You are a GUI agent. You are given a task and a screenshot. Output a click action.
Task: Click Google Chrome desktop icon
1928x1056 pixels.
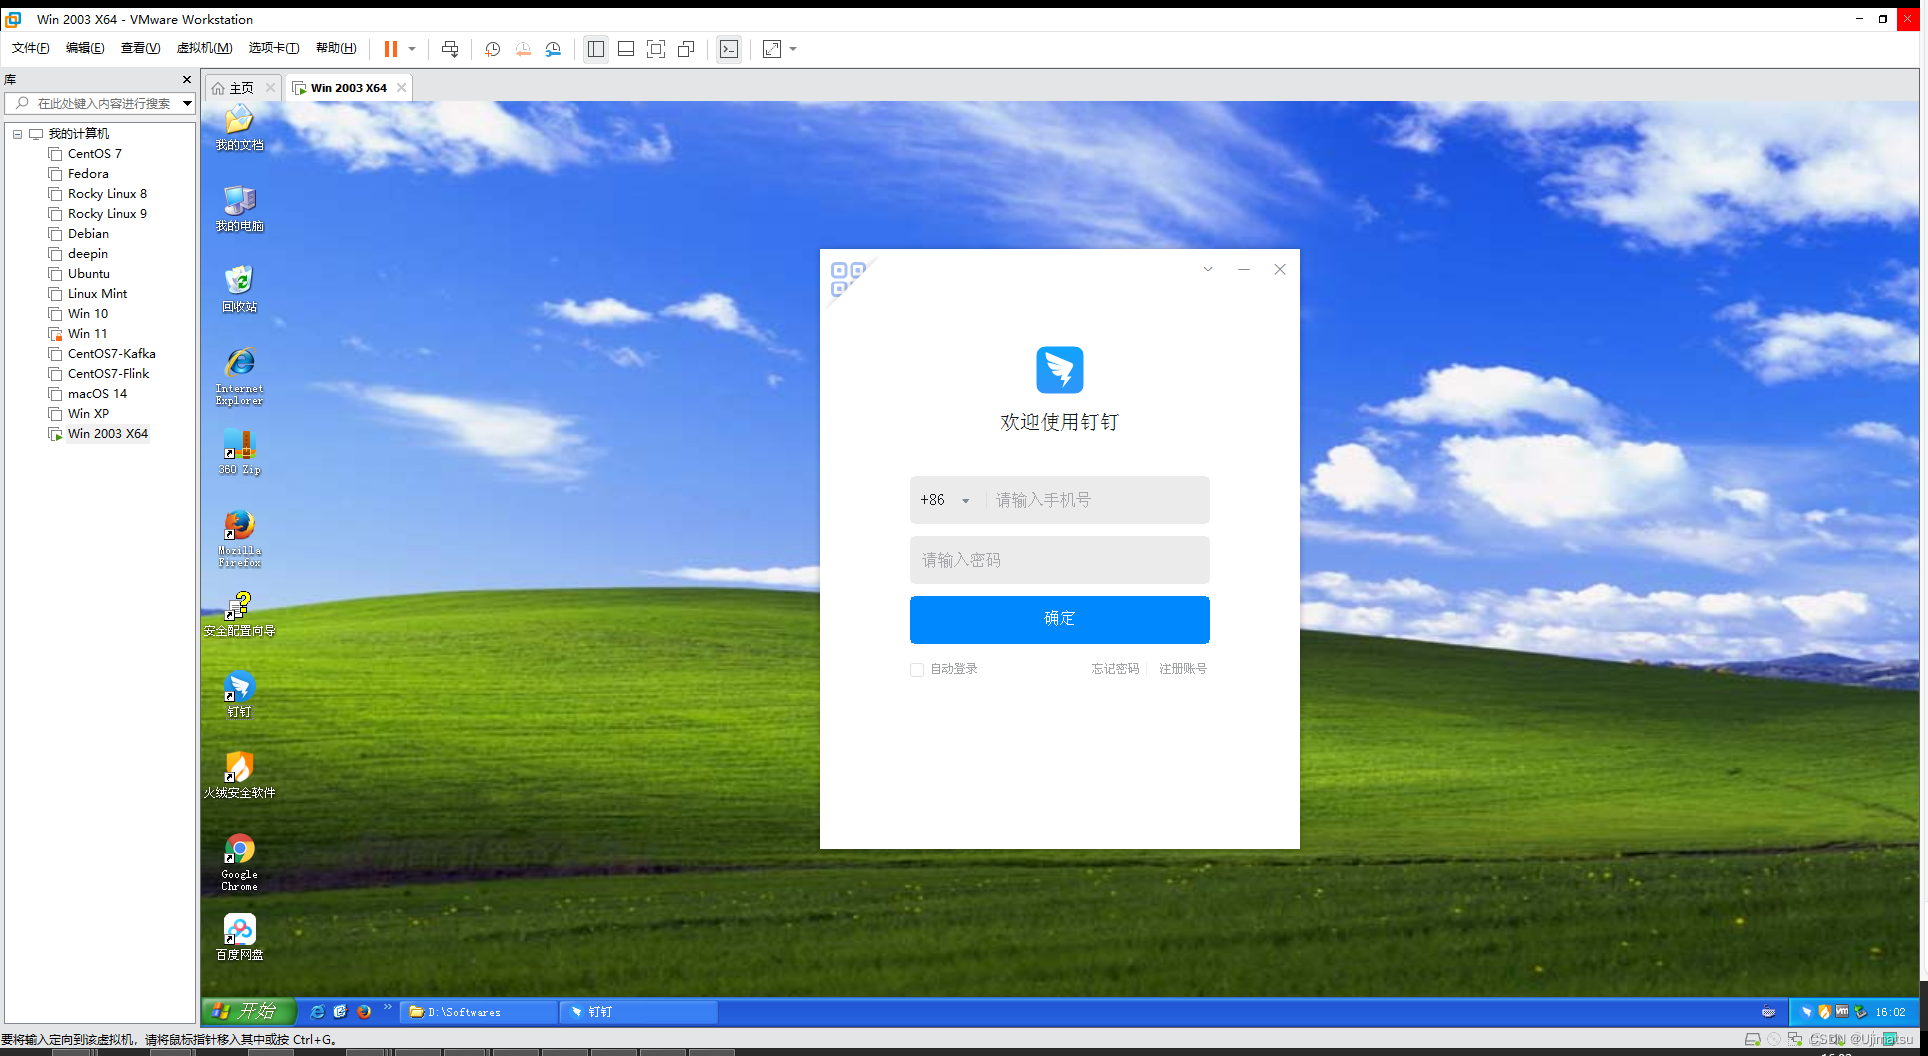(239, 863)
